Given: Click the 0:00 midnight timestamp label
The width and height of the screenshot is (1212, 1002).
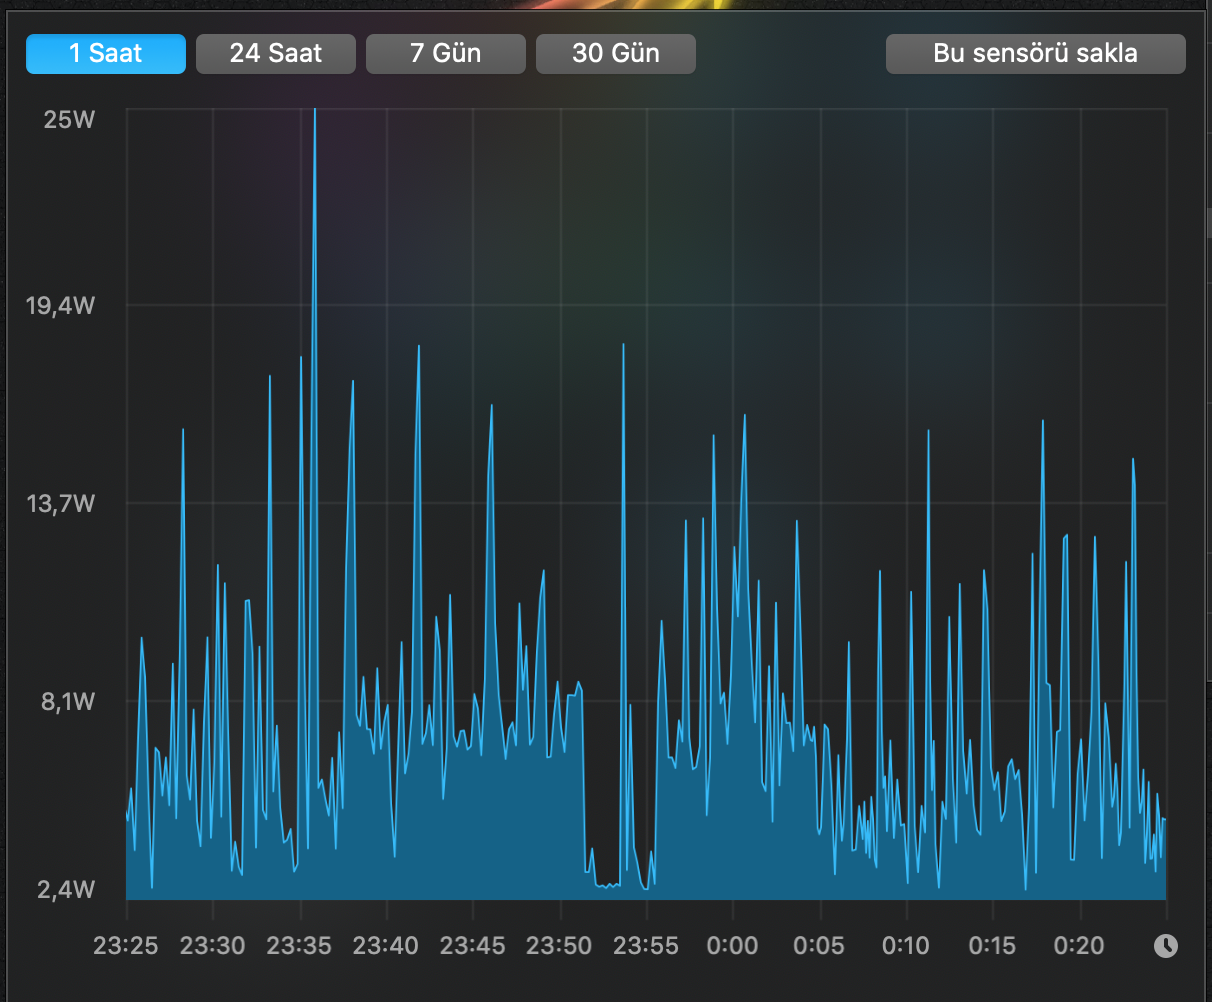Looking at the screenshot, I should coord(732,945).
